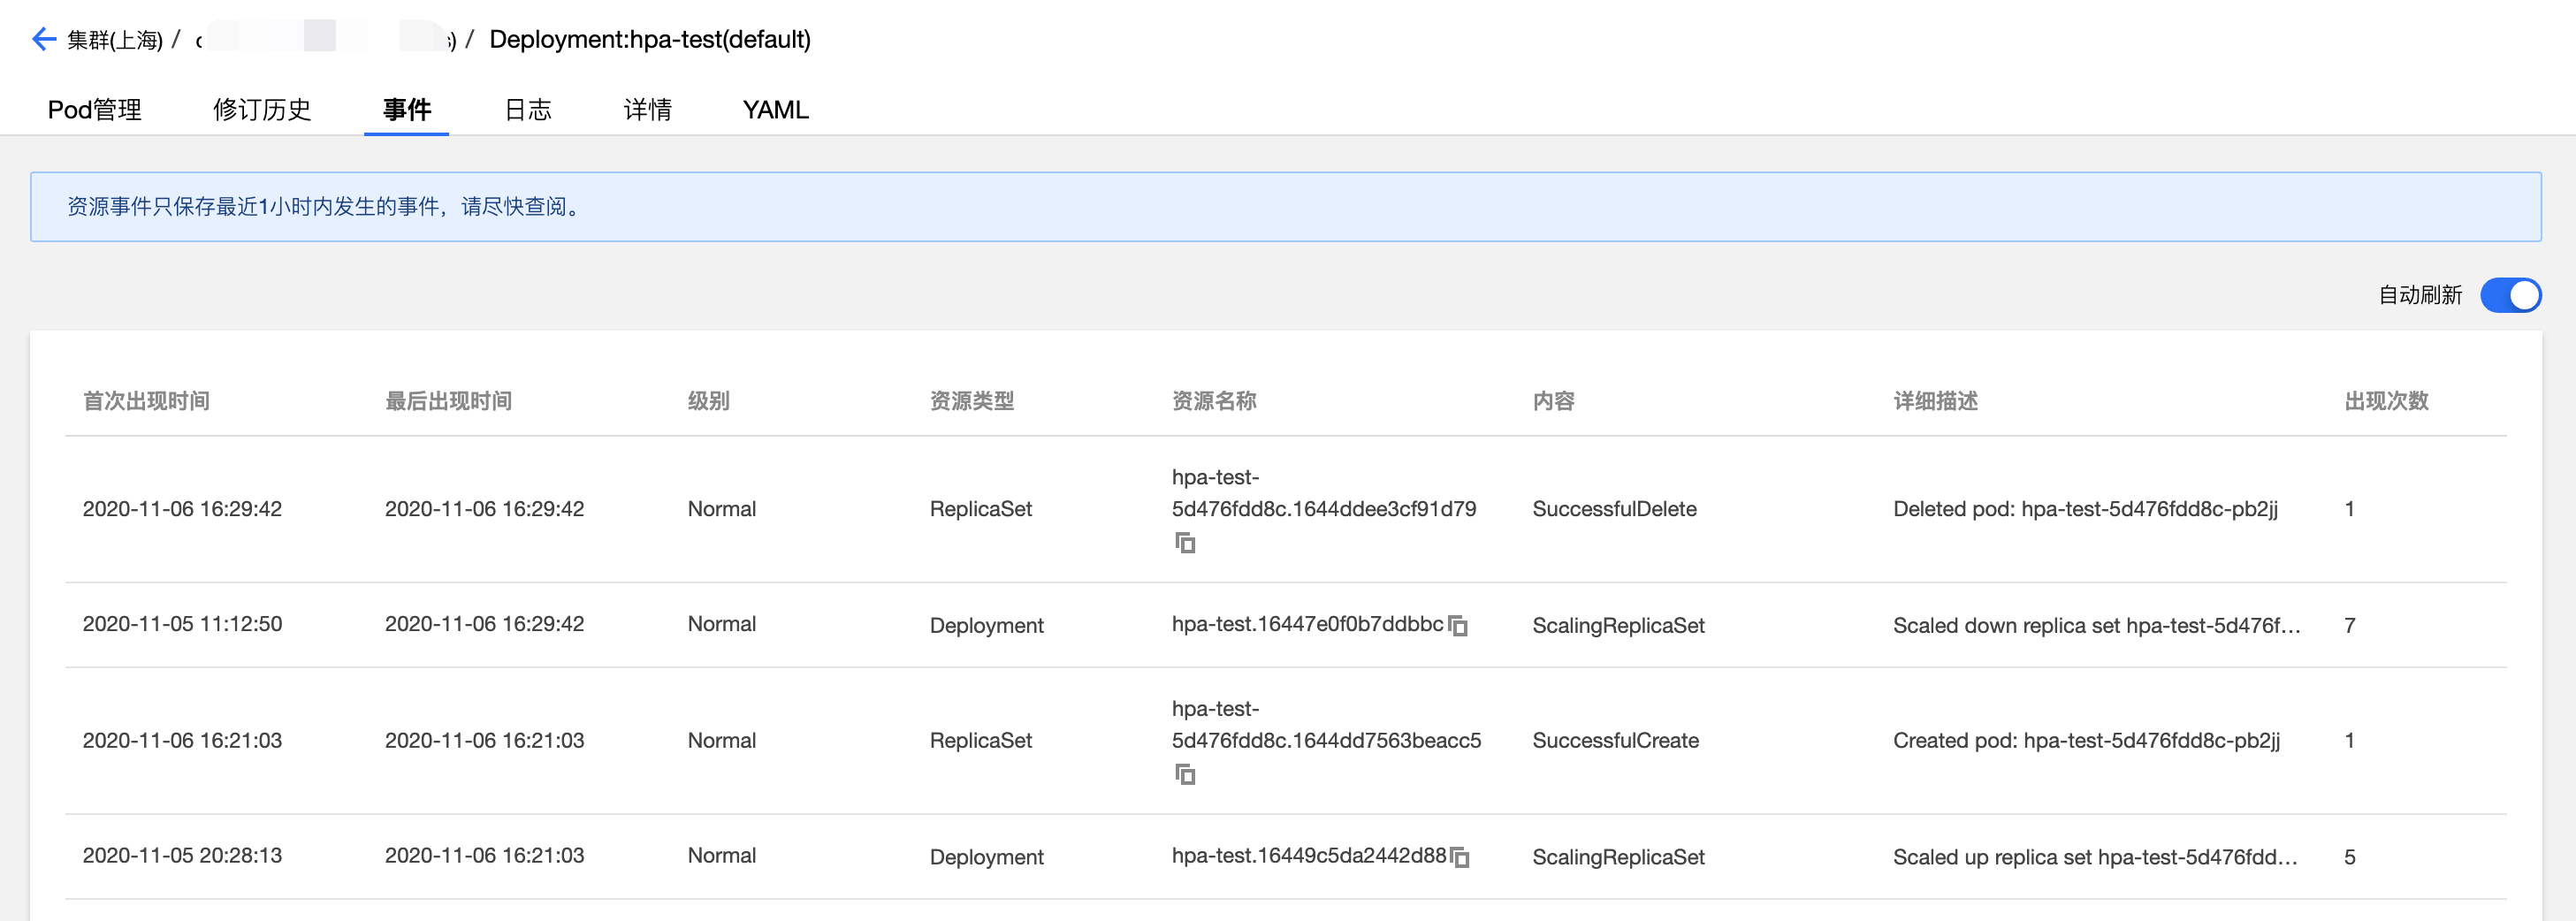The image size is (2576, 921).
Task: Copy resource name hpa-test.16447e0f0b7ddbbc
Action: (1458, 626)
